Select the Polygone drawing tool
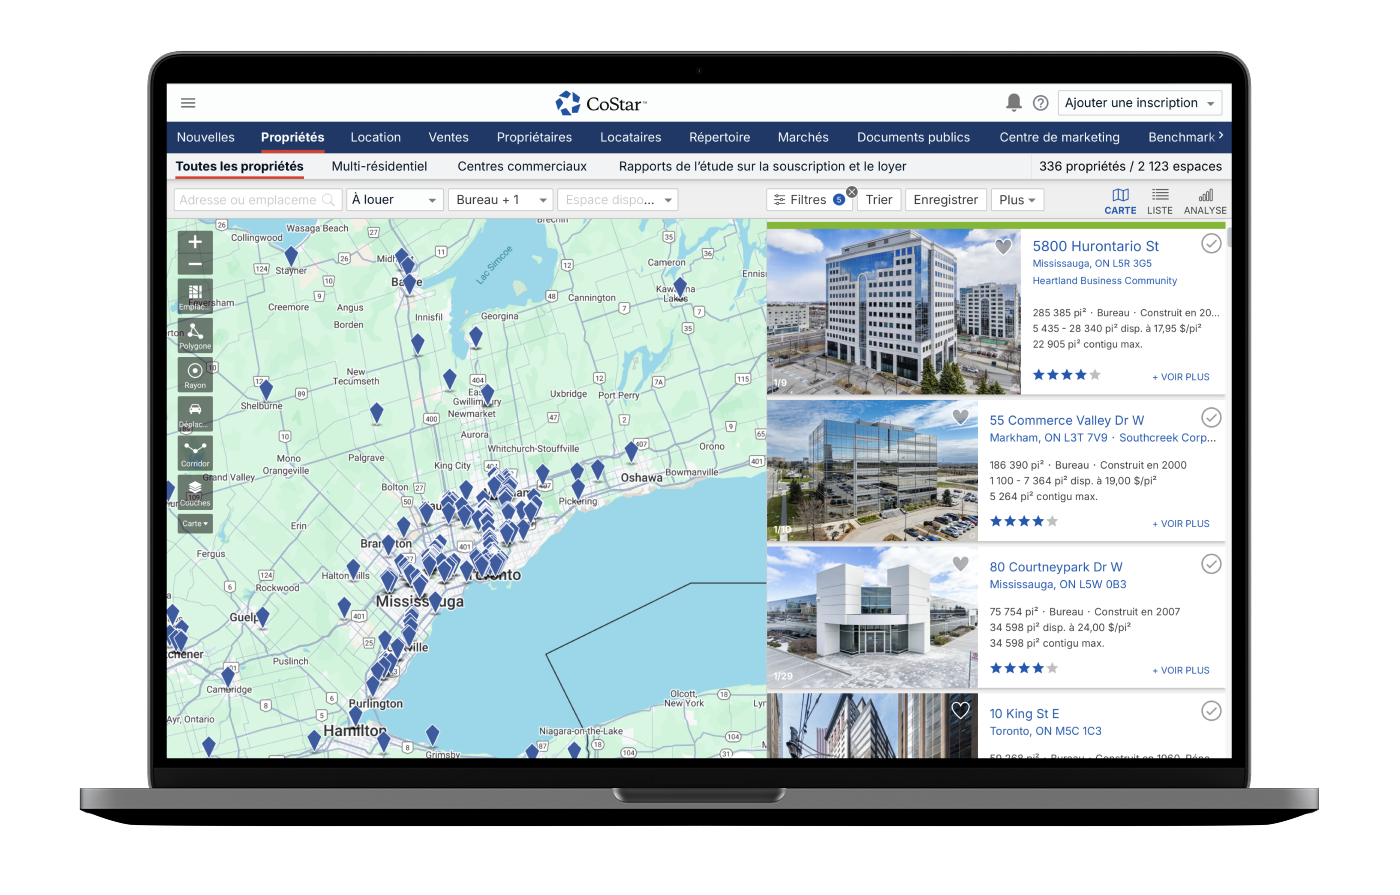This screenshot has height=895, width=1400. click(195, 335)
